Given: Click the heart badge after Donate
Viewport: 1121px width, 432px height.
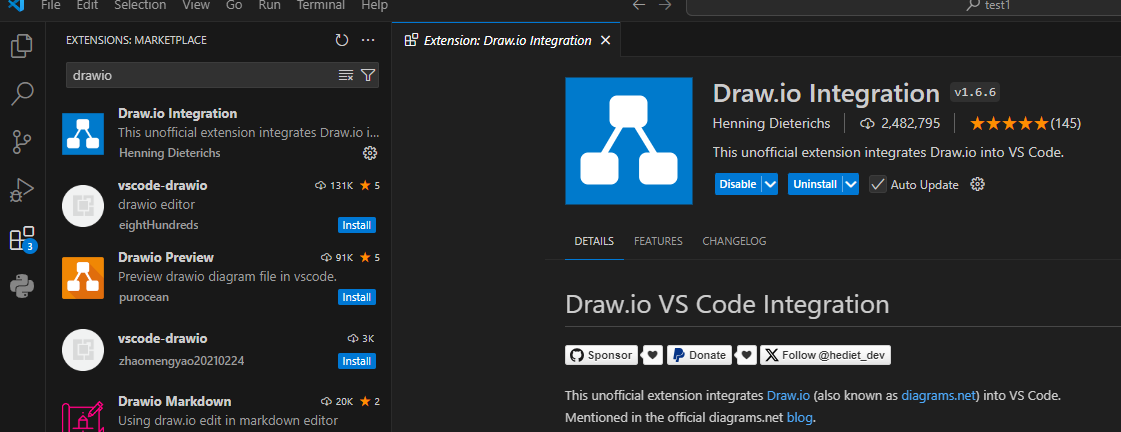Looking at the screenshot, I should click(746, 355).
